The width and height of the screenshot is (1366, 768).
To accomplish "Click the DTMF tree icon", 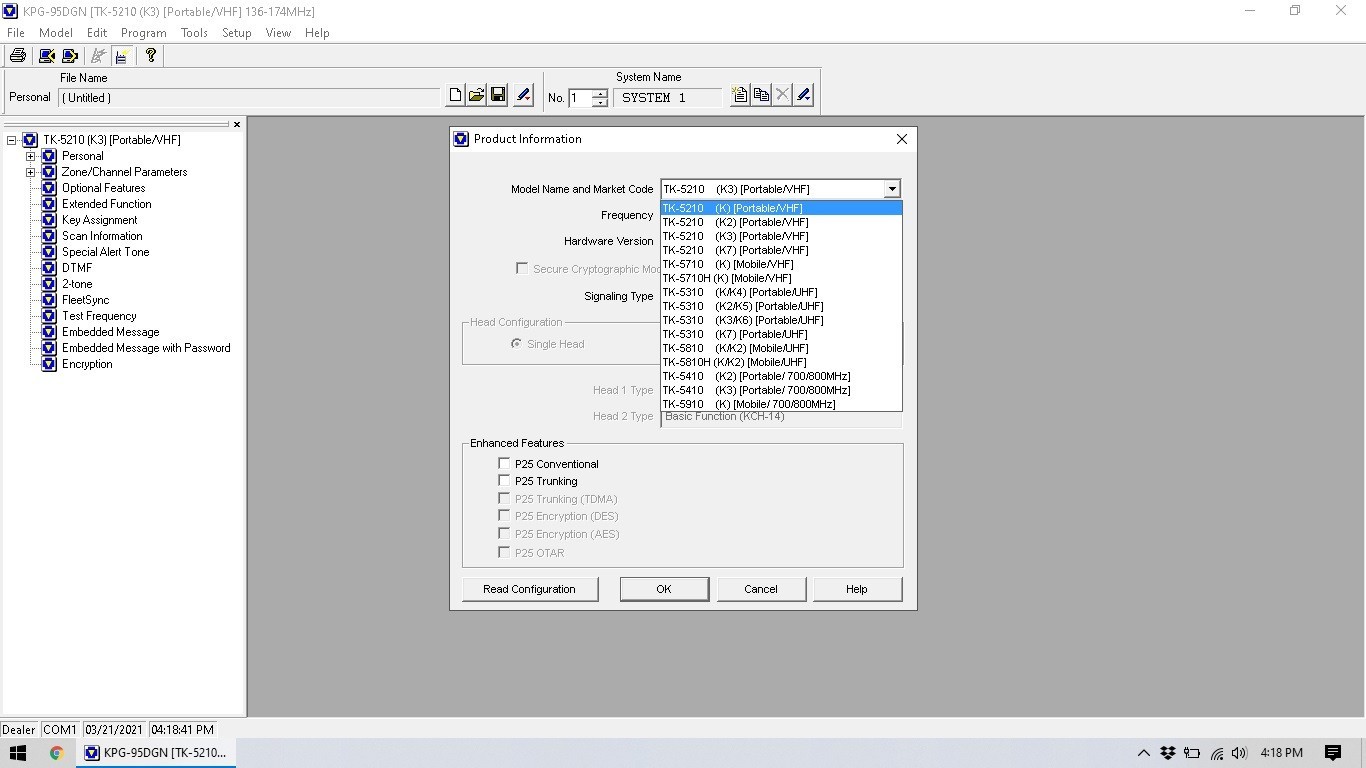I will (48, 268).
